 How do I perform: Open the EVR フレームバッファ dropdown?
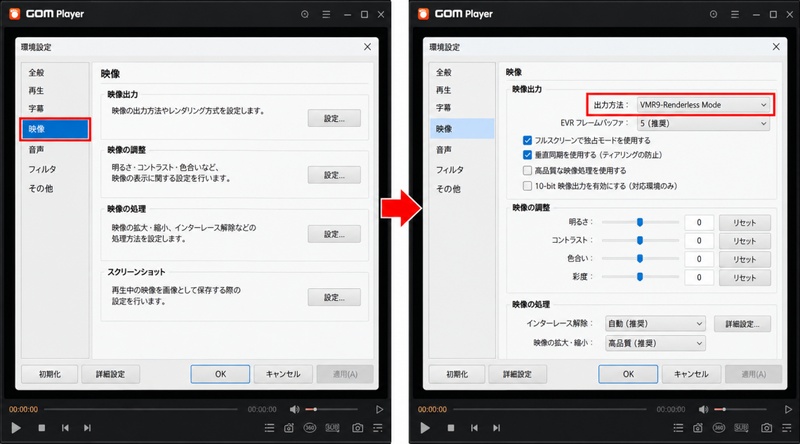coord(703,123)
